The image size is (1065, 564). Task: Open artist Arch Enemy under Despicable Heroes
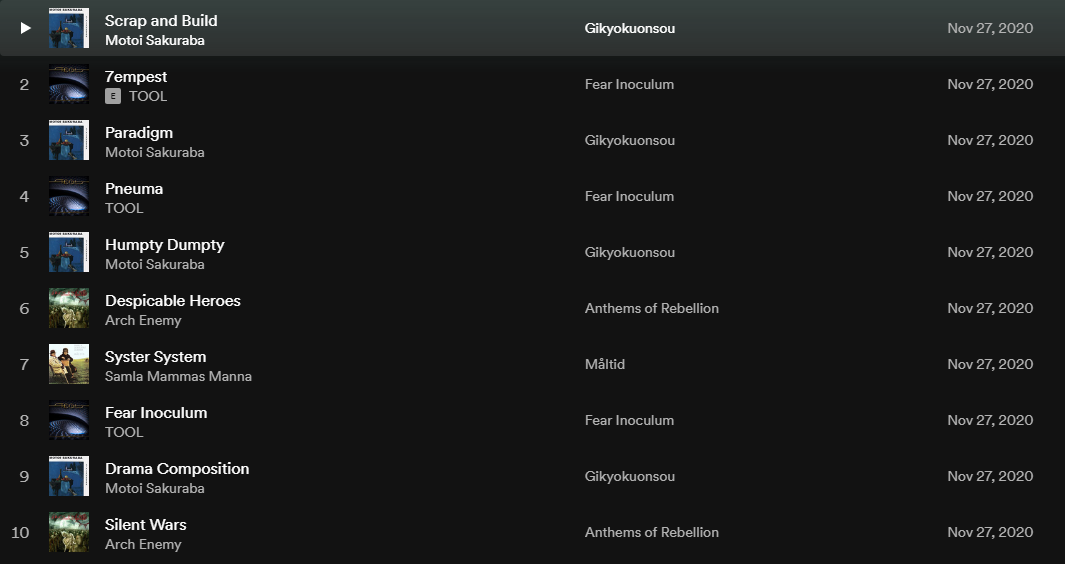coord(143,320)
